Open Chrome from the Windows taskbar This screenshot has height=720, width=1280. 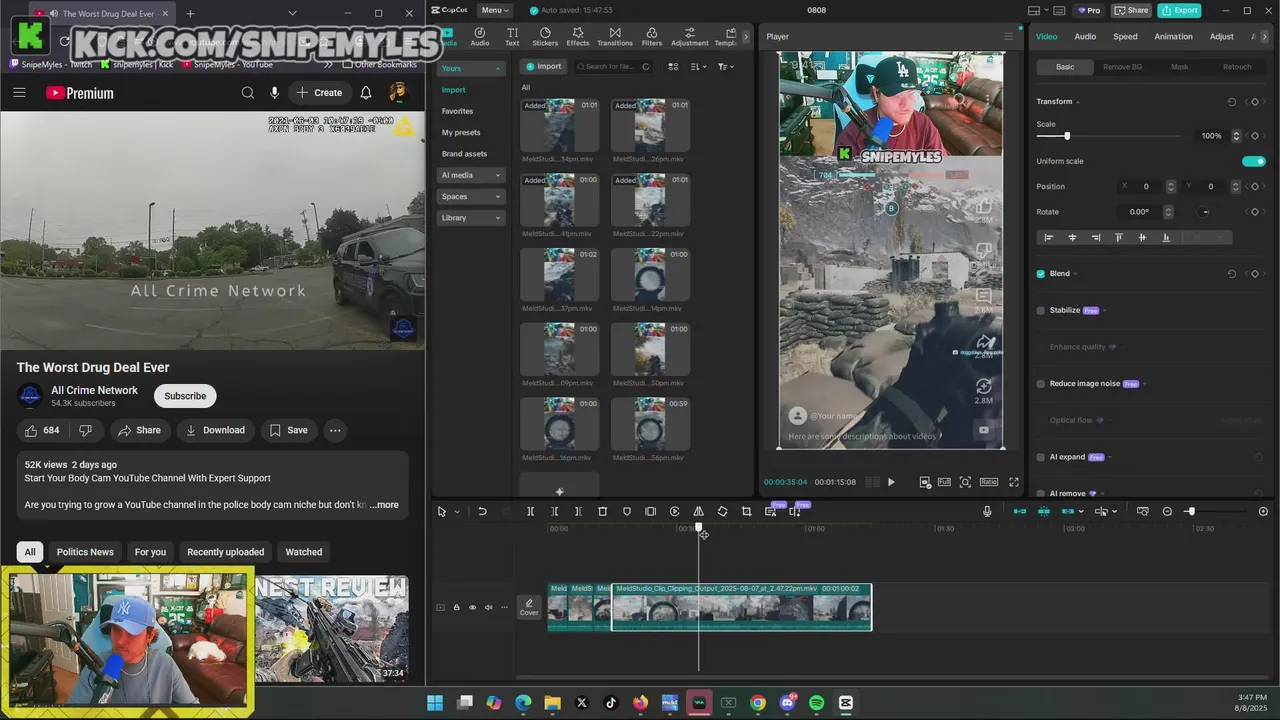(758, 703)
